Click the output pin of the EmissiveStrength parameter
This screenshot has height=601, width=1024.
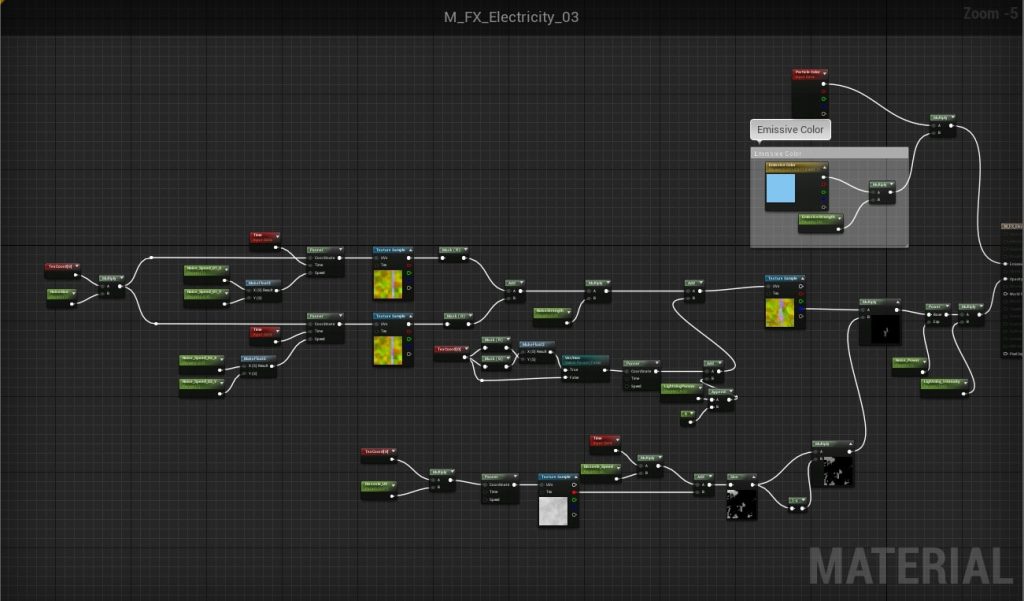coord(839,229)
